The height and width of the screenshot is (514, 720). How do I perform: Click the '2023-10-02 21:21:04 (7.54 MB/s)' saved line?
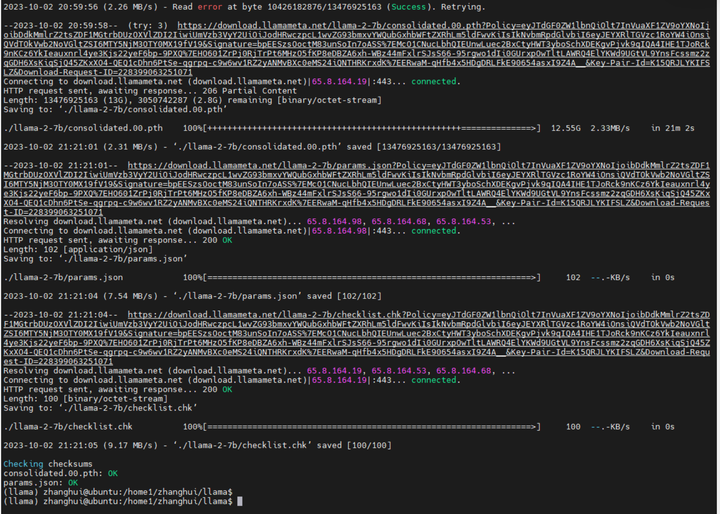click(x=192, y=296)
